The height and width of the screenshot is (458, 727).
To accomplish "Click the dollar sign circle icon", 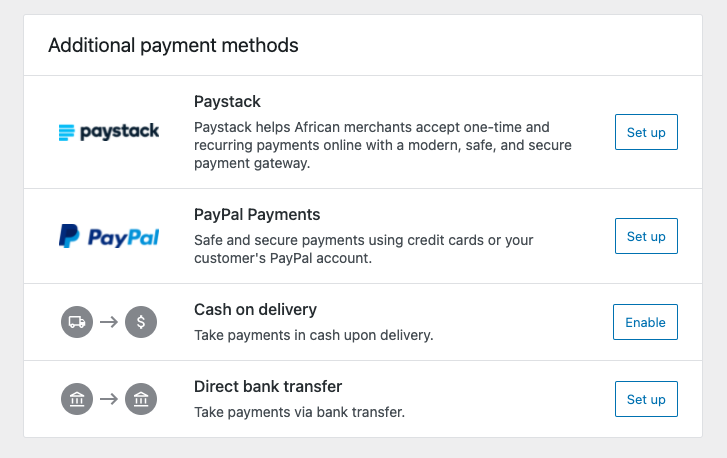I will click(x=141, y=322).
